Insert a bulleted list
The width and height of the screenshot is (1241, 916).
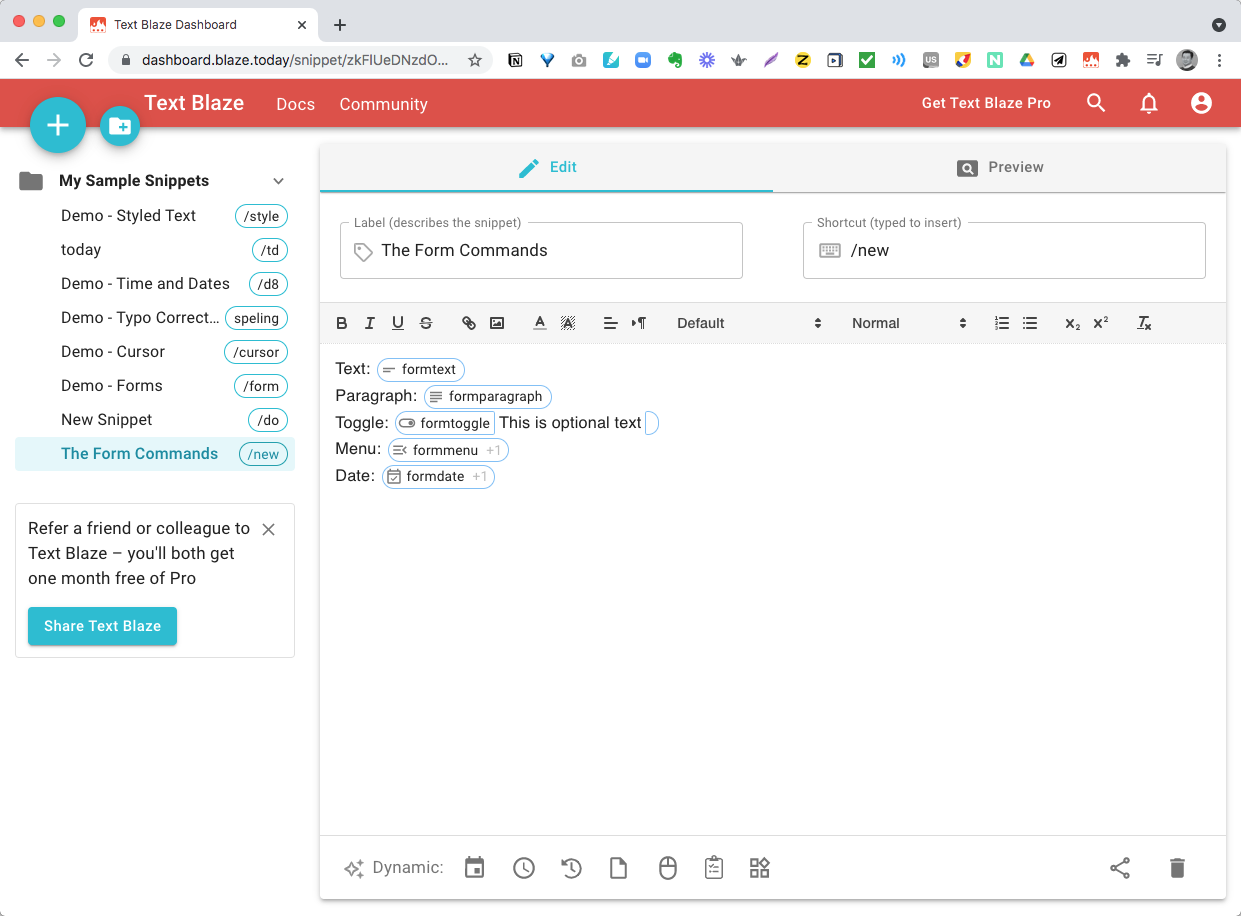1030,323
